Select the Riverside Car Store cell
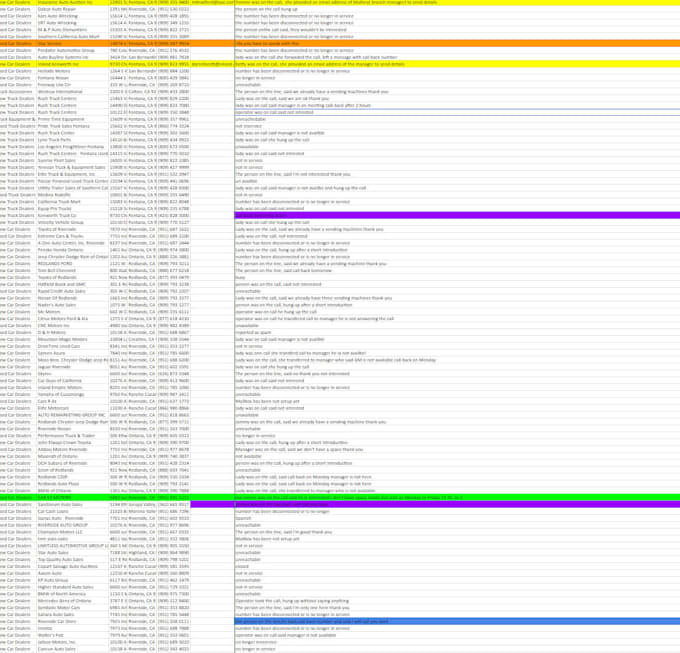 click(x=72, y=622)
